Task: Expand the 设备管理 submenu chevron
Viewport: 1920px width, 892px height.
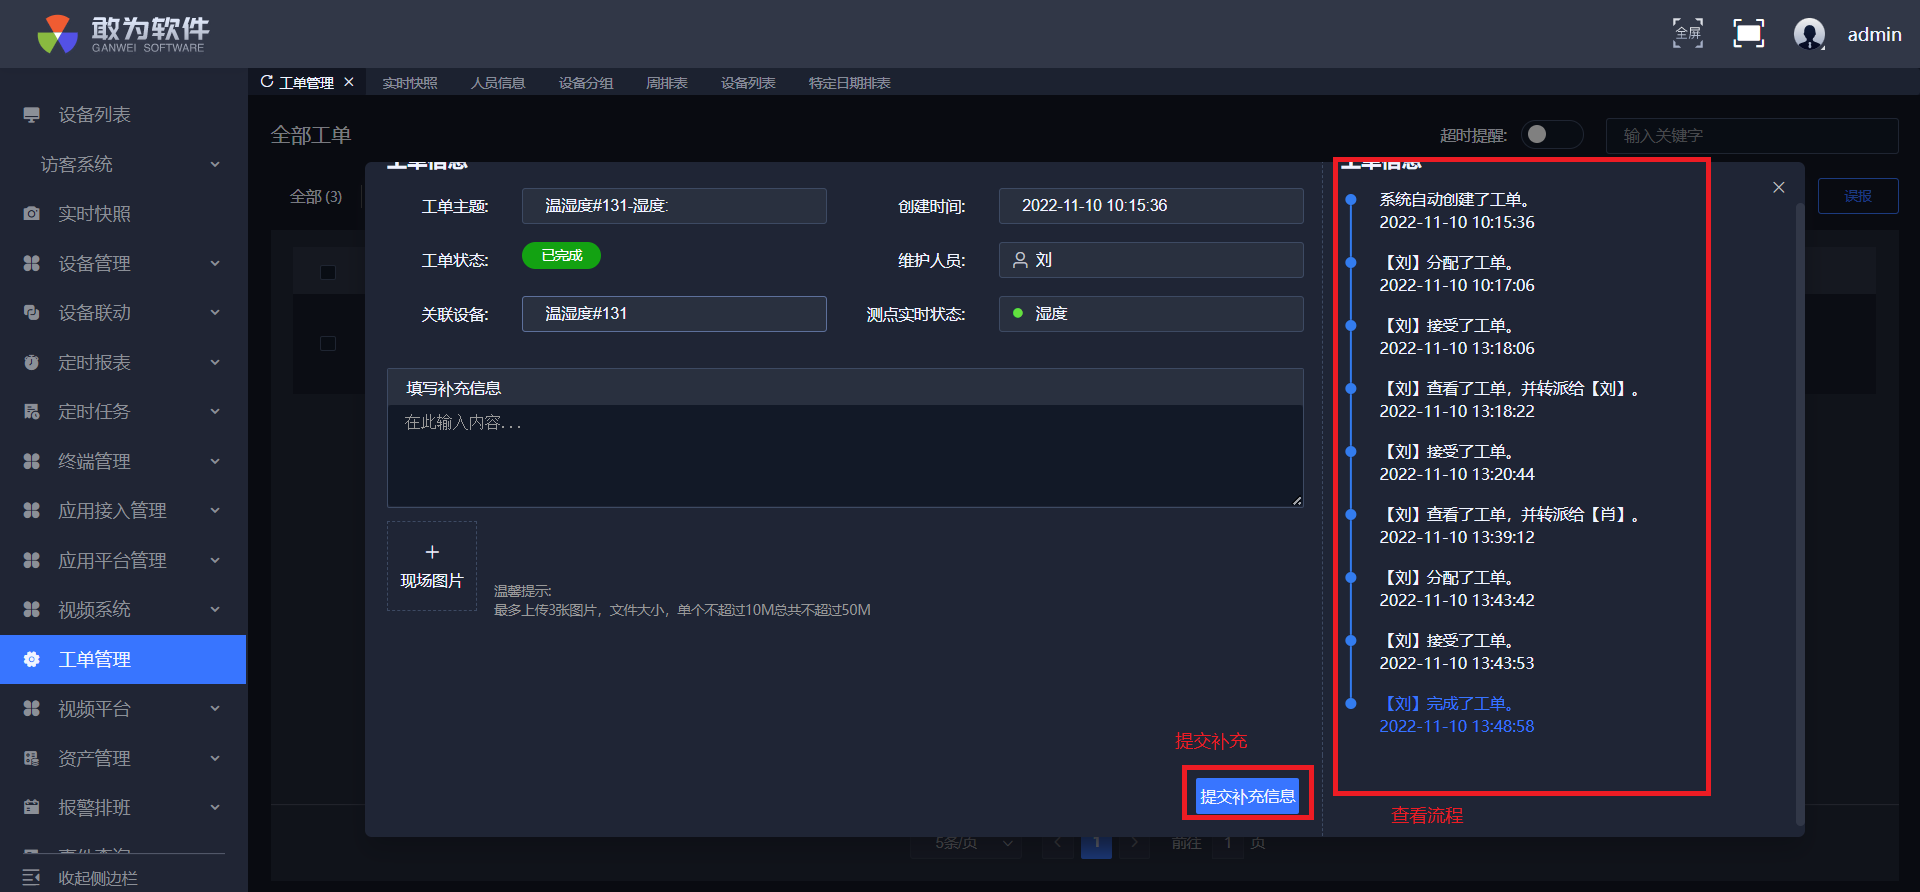Action: pos(215,263)
